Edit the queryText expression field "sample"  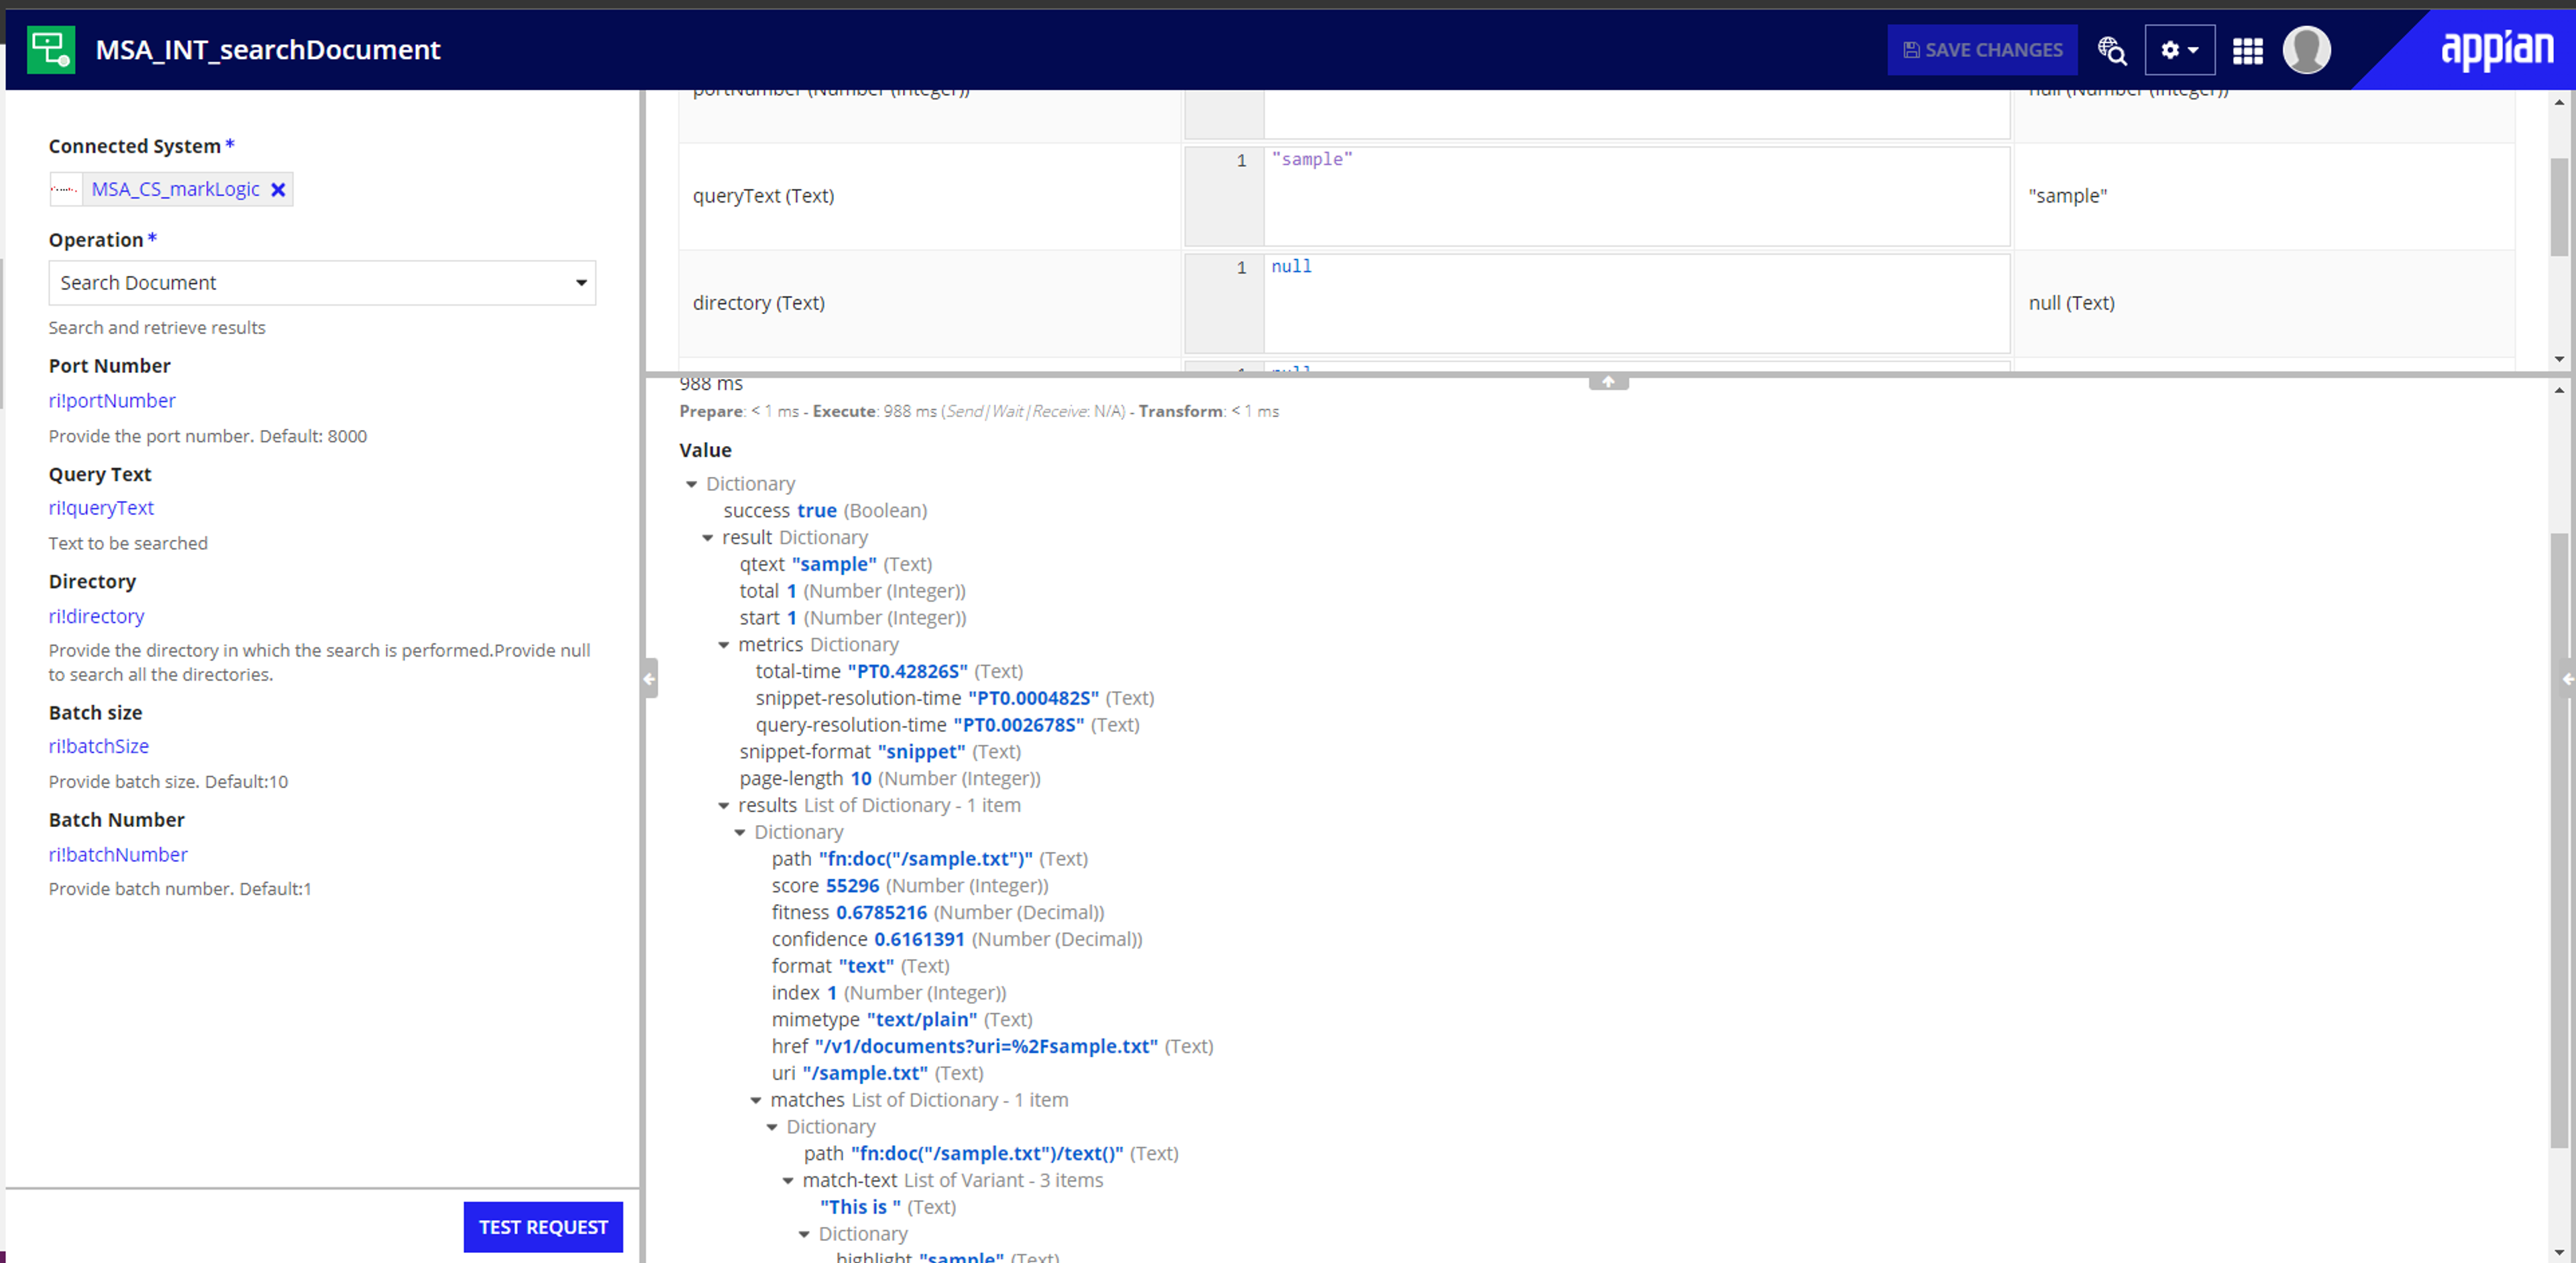[x=1636, y=196]
